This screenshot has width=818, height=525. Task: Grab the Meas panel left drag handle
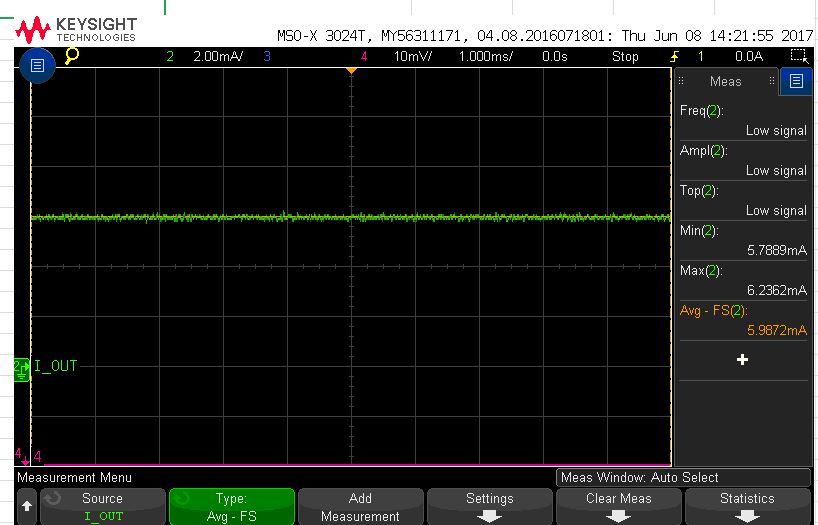681,81
